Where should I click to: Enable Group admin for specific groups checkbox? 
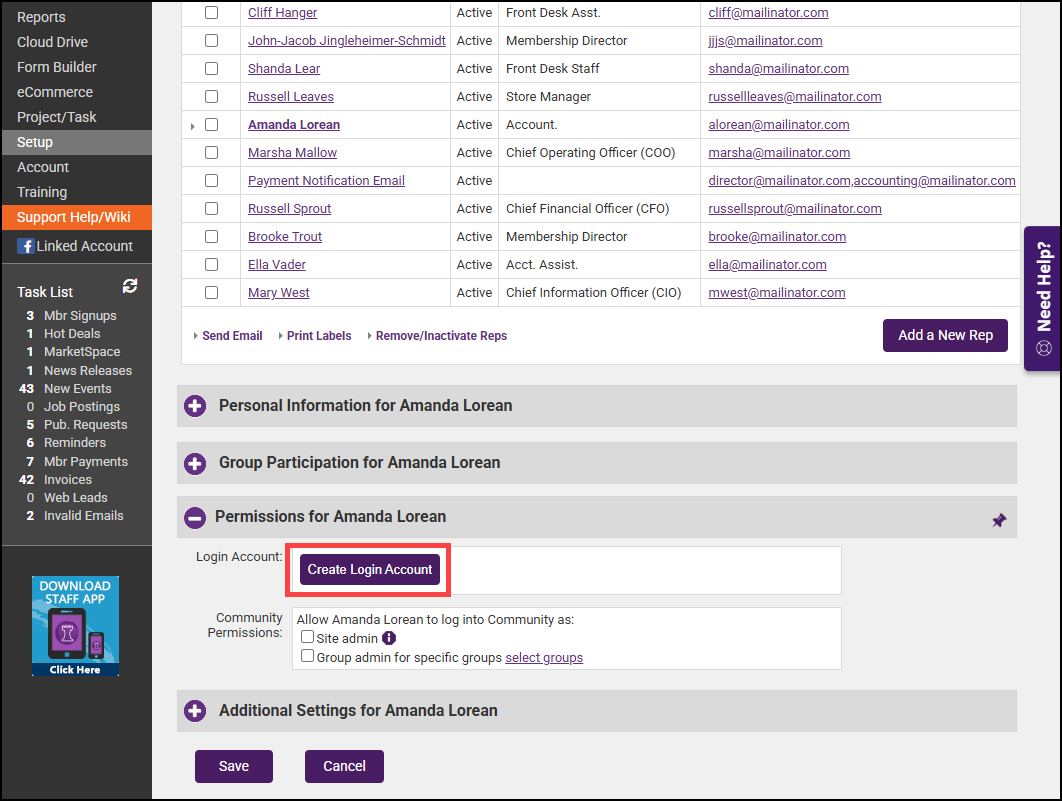point(308,658)
